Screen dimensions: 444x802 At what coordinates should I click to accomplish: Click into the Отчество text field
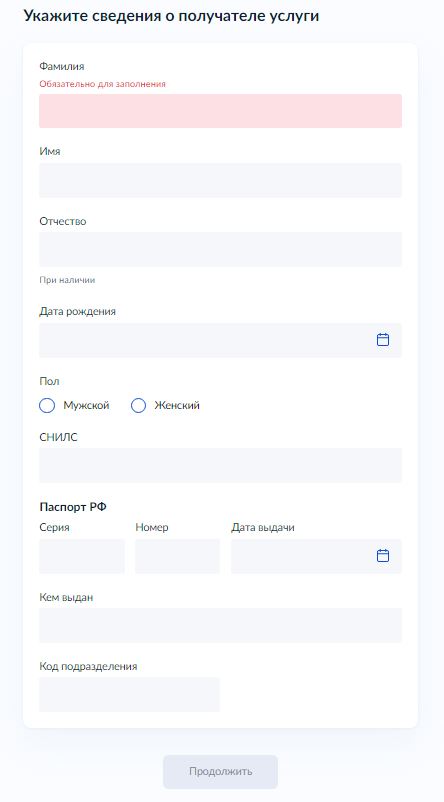(220, 249)
